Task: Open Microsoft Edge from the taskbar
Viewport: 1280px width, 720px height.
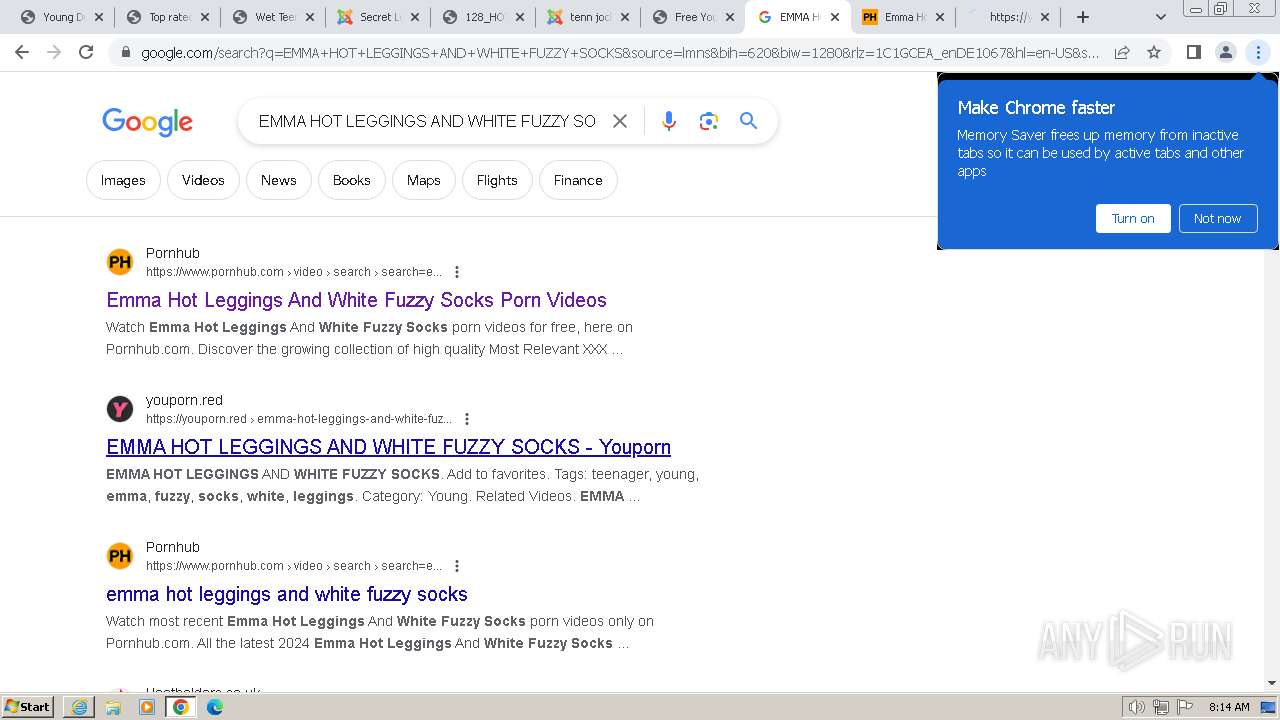Action: coord(215,707)
